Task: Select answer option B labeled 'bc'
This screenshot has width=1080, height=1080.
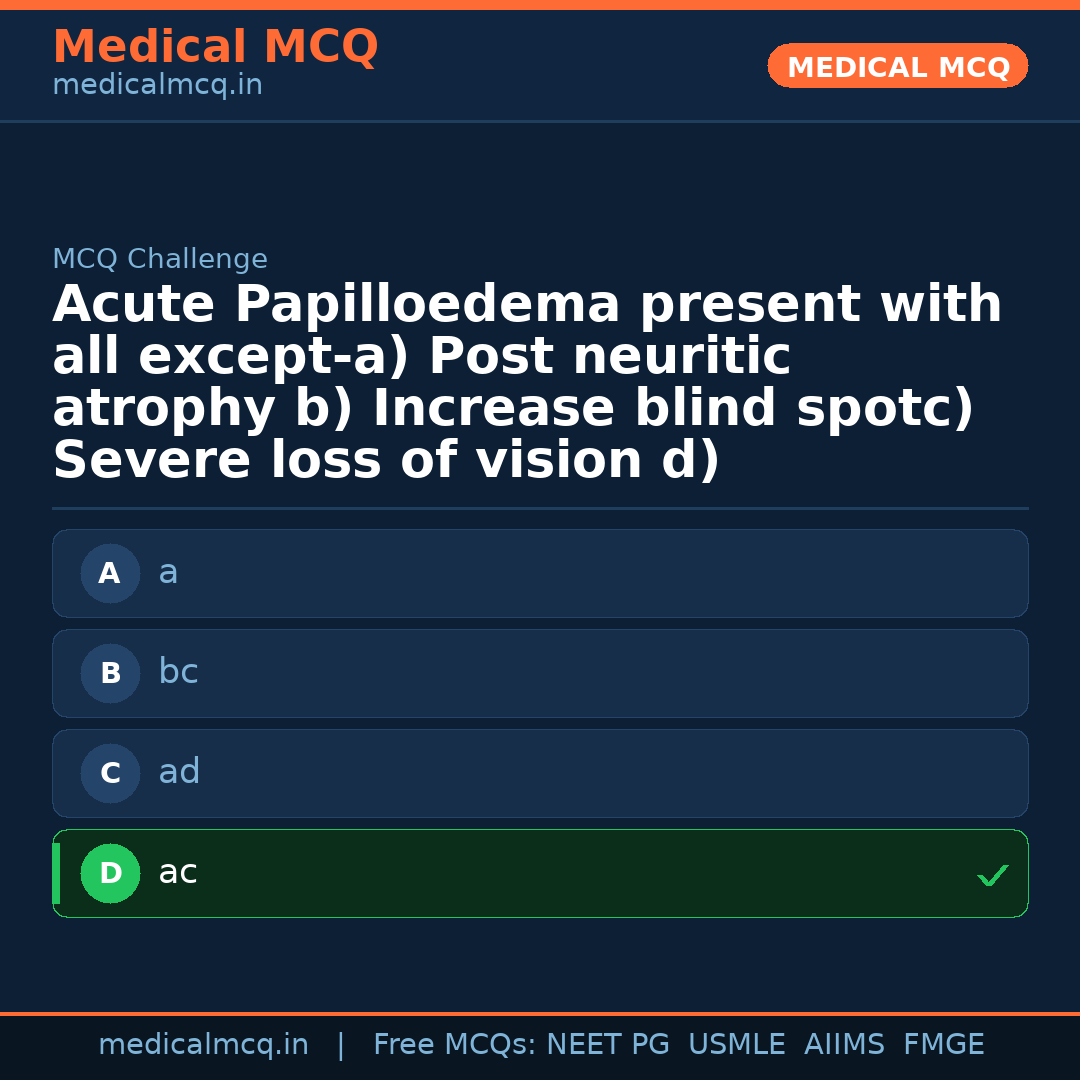Action: pos(540,673)
